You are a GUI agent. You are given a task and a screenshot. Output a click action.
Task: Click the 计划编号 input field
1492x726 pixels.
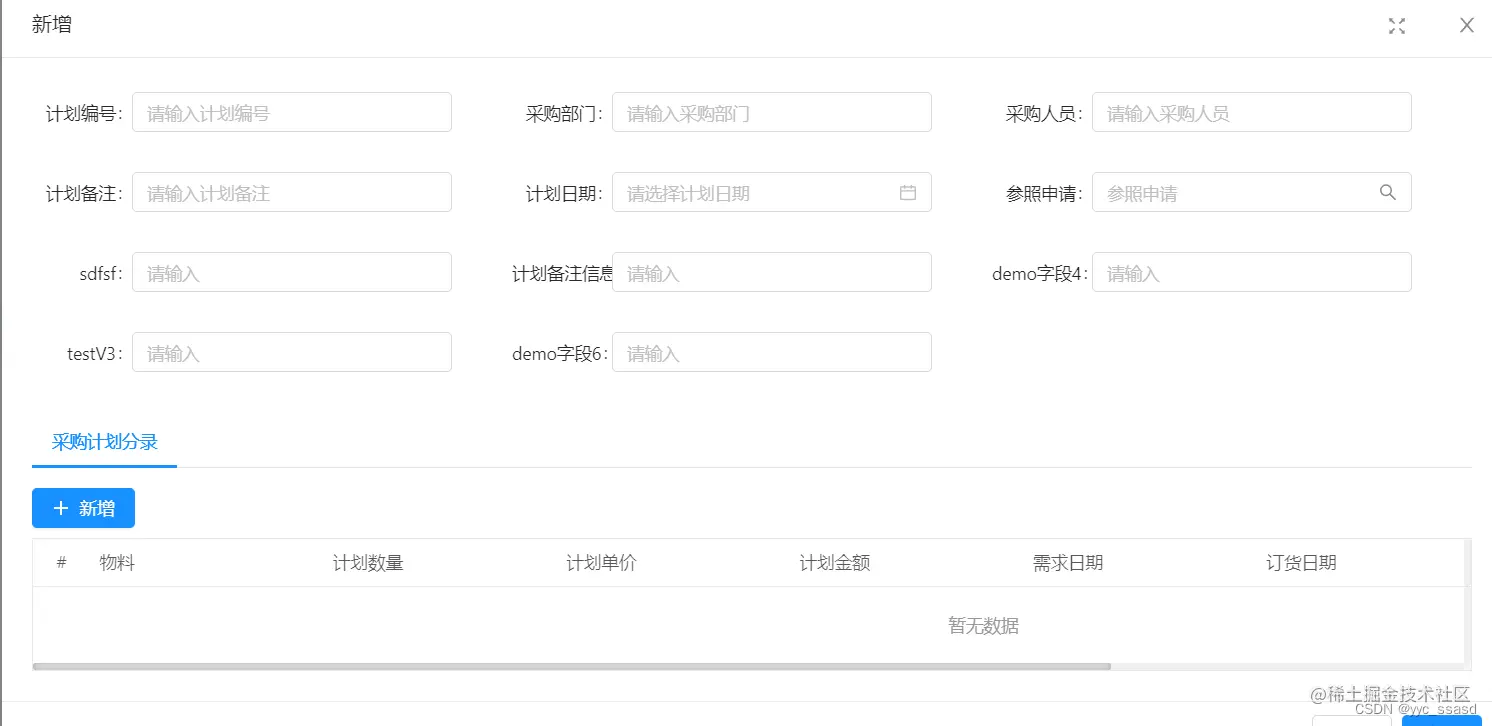292,111
